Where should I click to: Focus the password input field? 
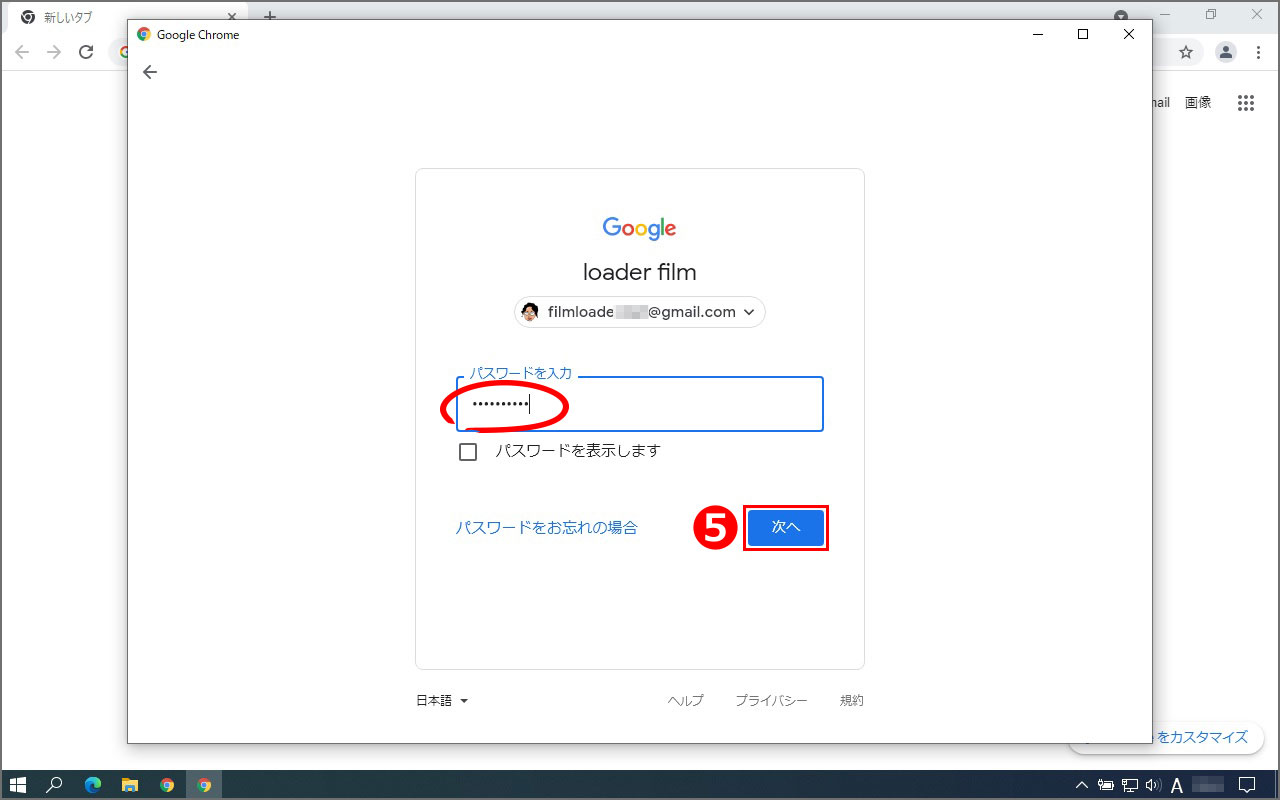click(x=640, y=404)
